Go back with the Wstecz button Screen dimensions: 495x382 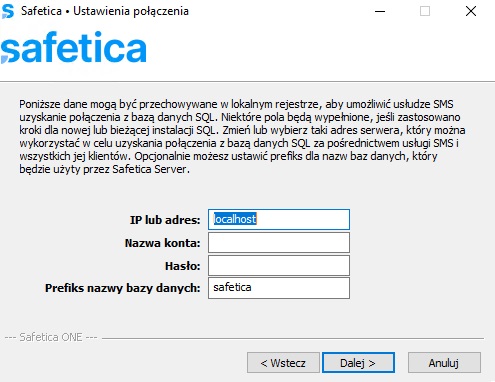tap(283, 363)
